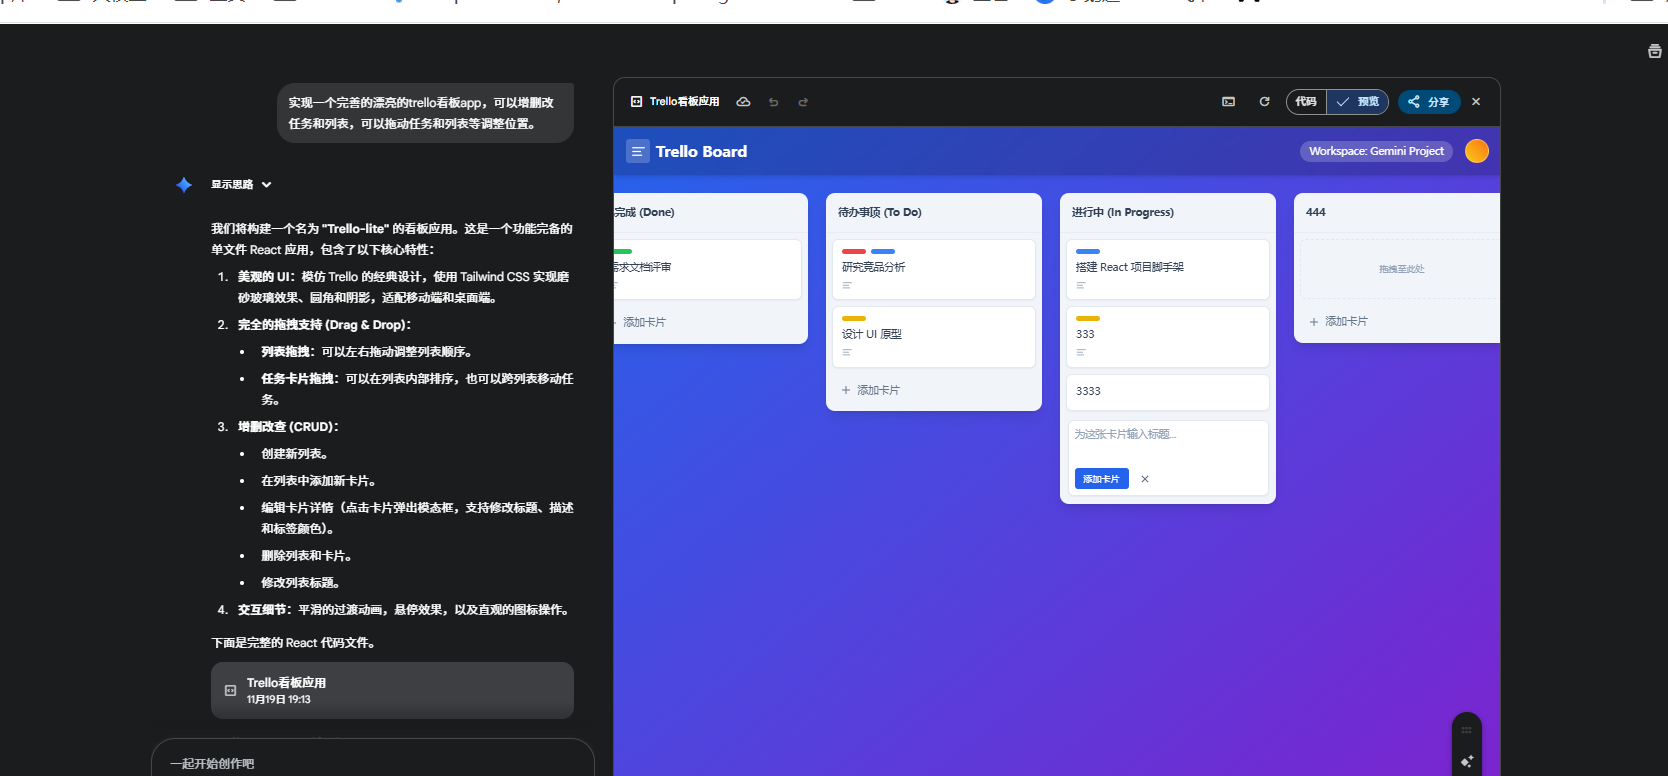Click the blue label on 搭建 React card

pos(1088,252)
